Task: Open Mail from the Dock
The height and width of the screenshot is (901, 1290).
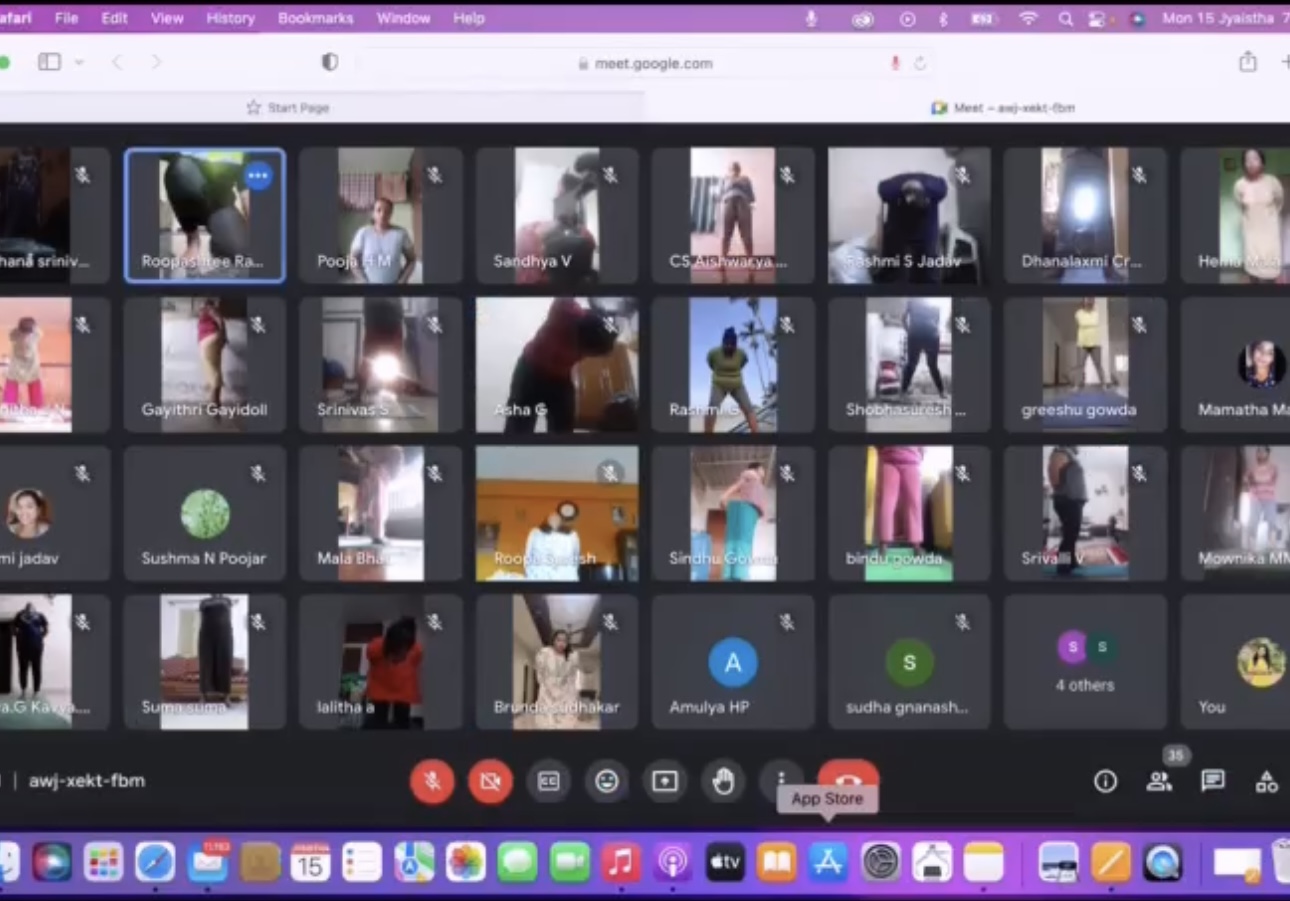Action: point(207,862)
